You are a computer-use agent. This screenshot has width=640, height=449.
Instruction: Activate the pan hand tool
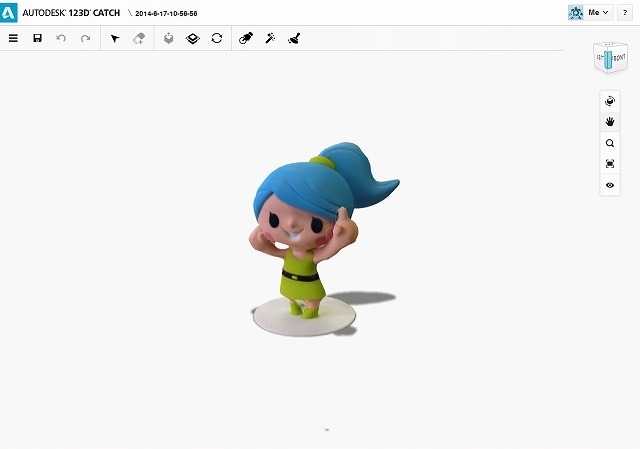click(610, 122)
